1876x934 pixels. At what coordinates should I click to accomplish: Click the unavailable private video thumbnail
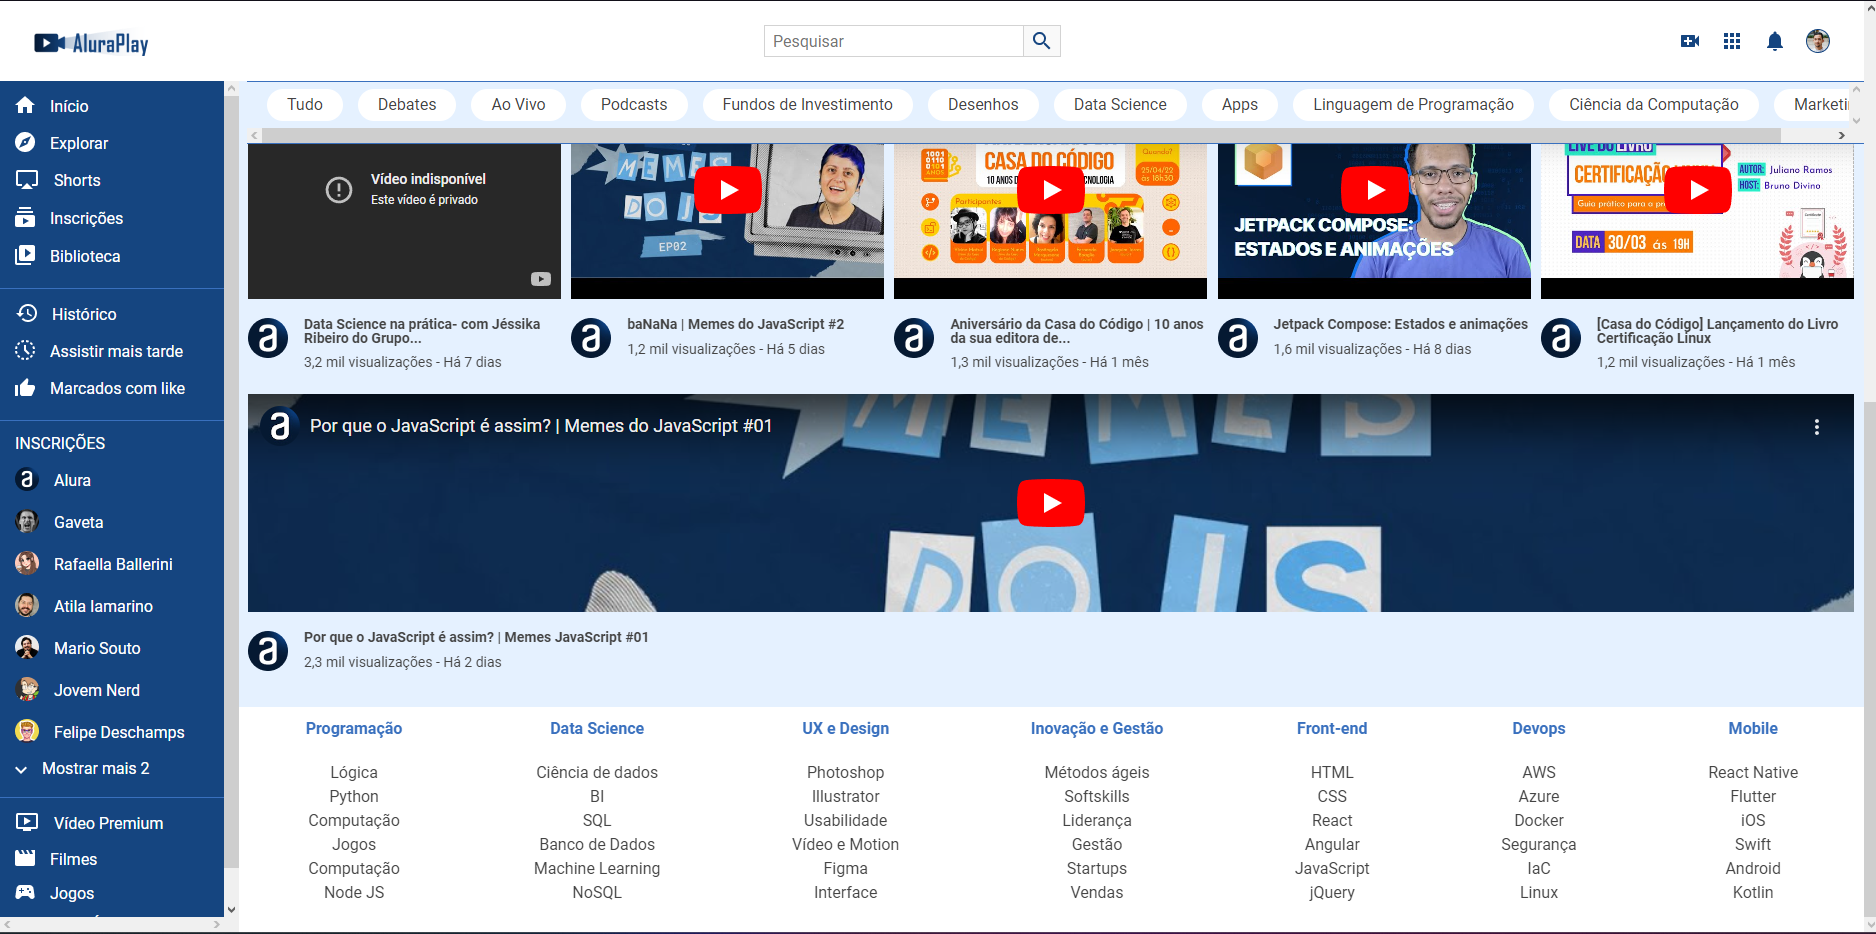404,220
